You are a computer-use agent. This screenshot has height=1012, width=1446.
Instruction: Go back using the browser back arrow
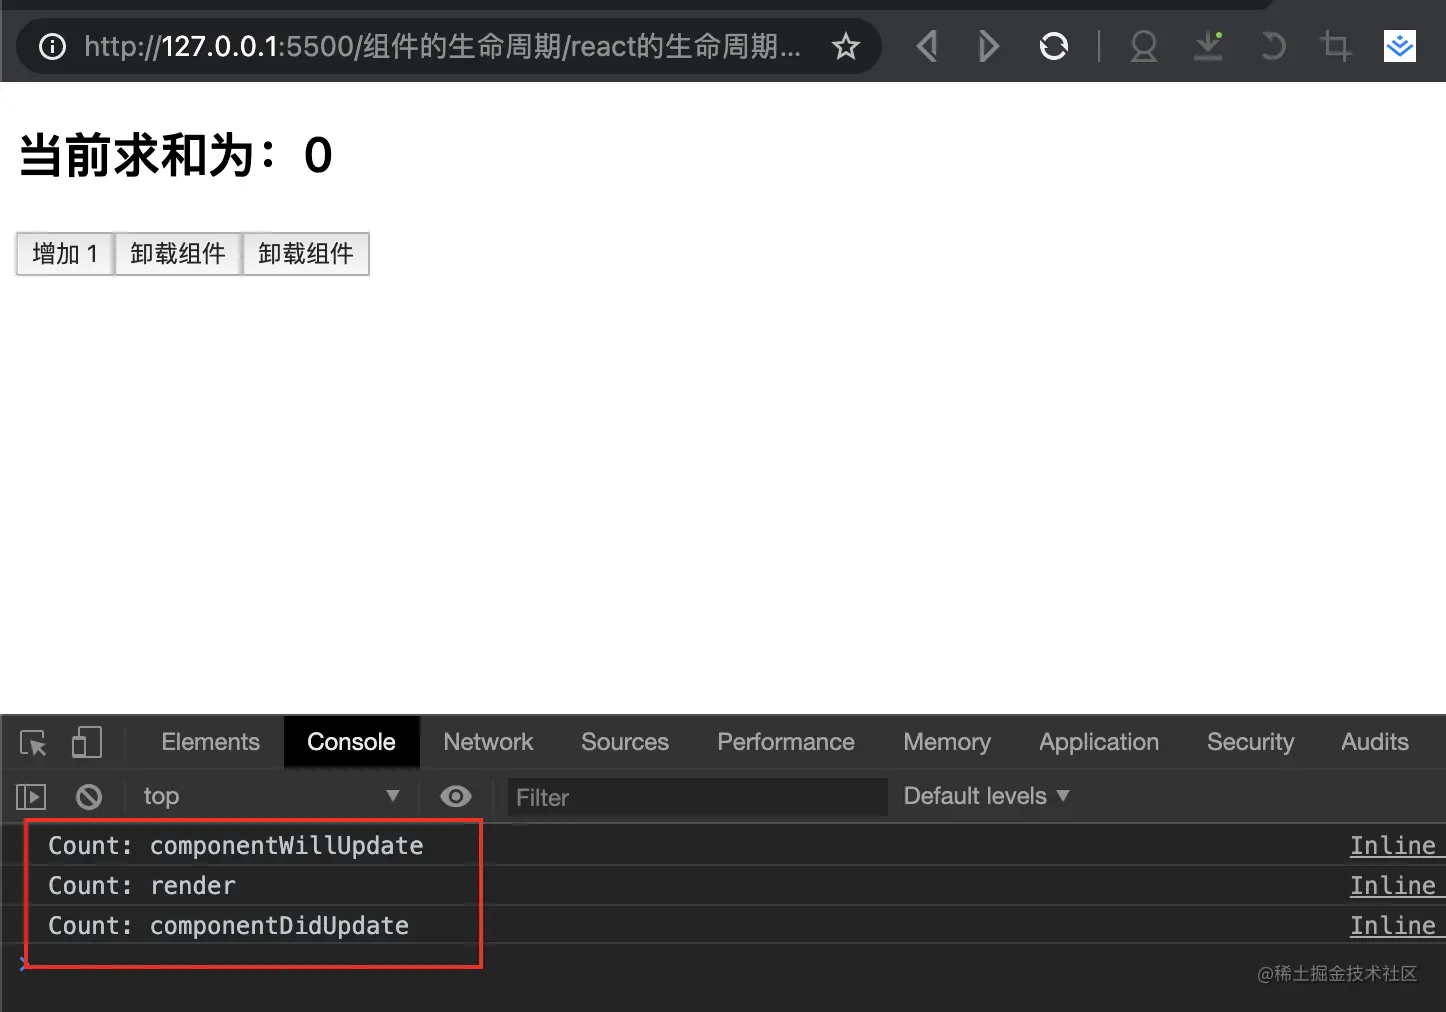927,46
